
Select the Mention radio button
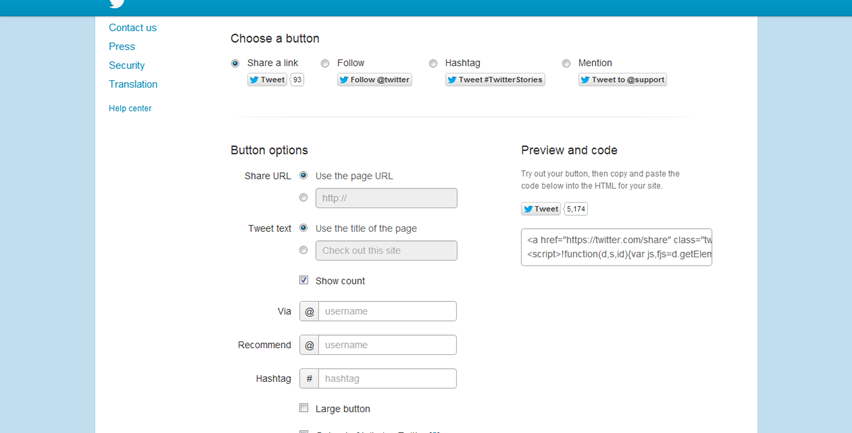tap(566, 64)
